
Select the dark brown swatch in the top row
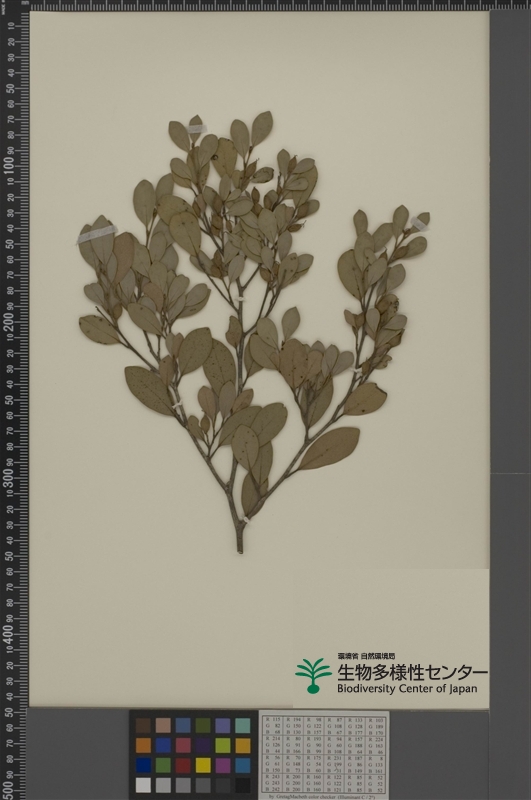143,726
